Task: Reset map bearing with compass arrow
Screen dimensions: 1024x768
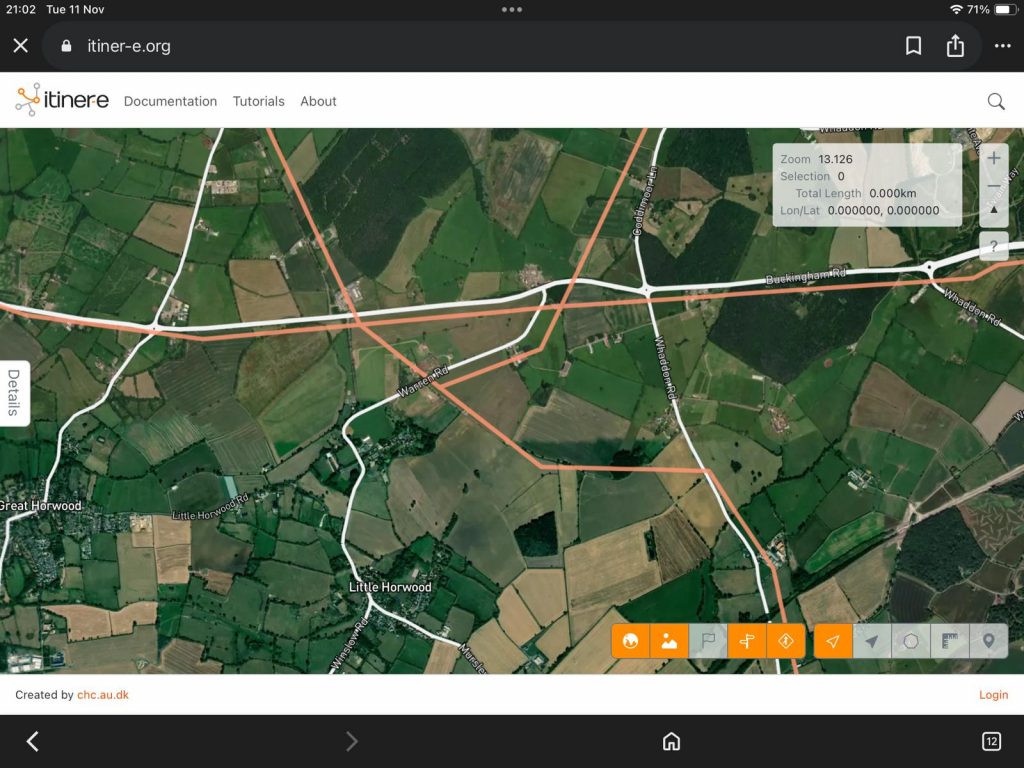Action: tap(993, 210)
